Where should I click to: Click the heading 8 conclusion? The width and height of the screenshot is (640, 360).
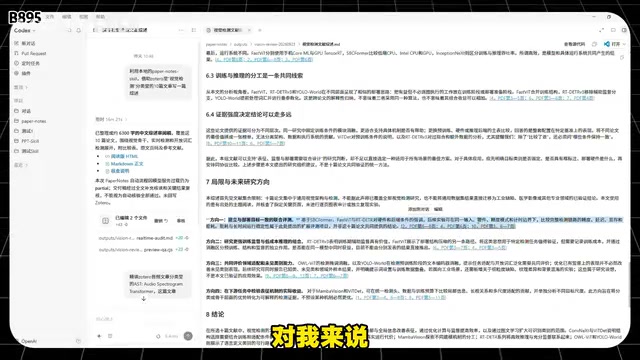(215, 314)
